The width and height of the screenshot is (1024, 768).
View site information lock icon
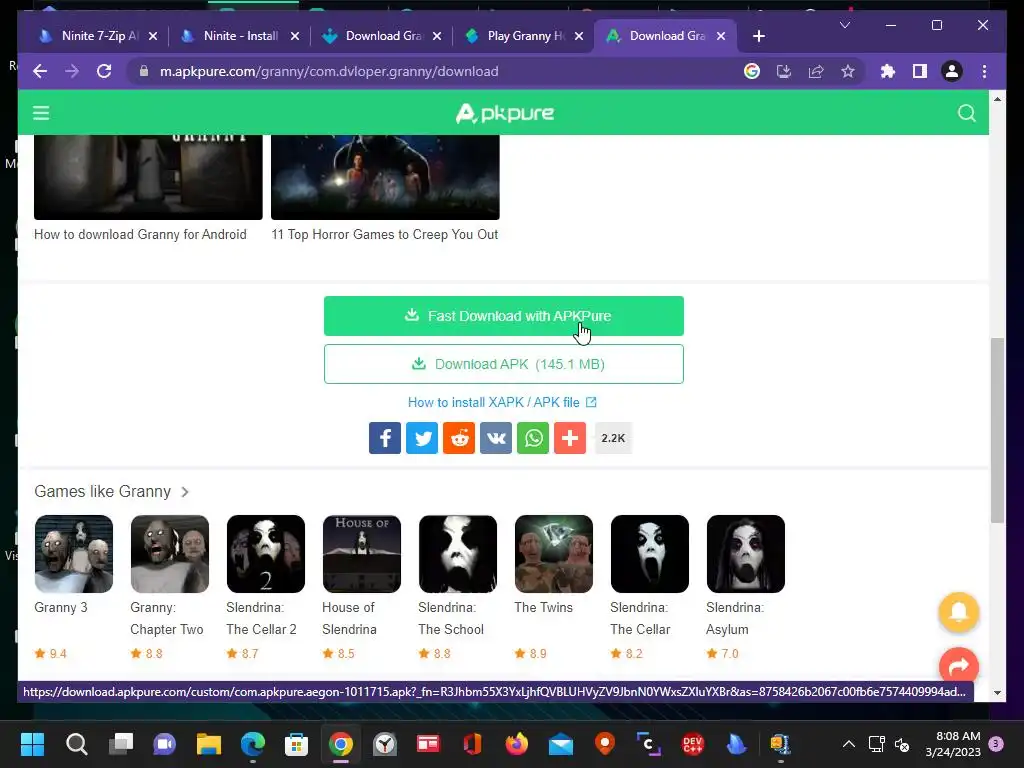coord(144,71)
